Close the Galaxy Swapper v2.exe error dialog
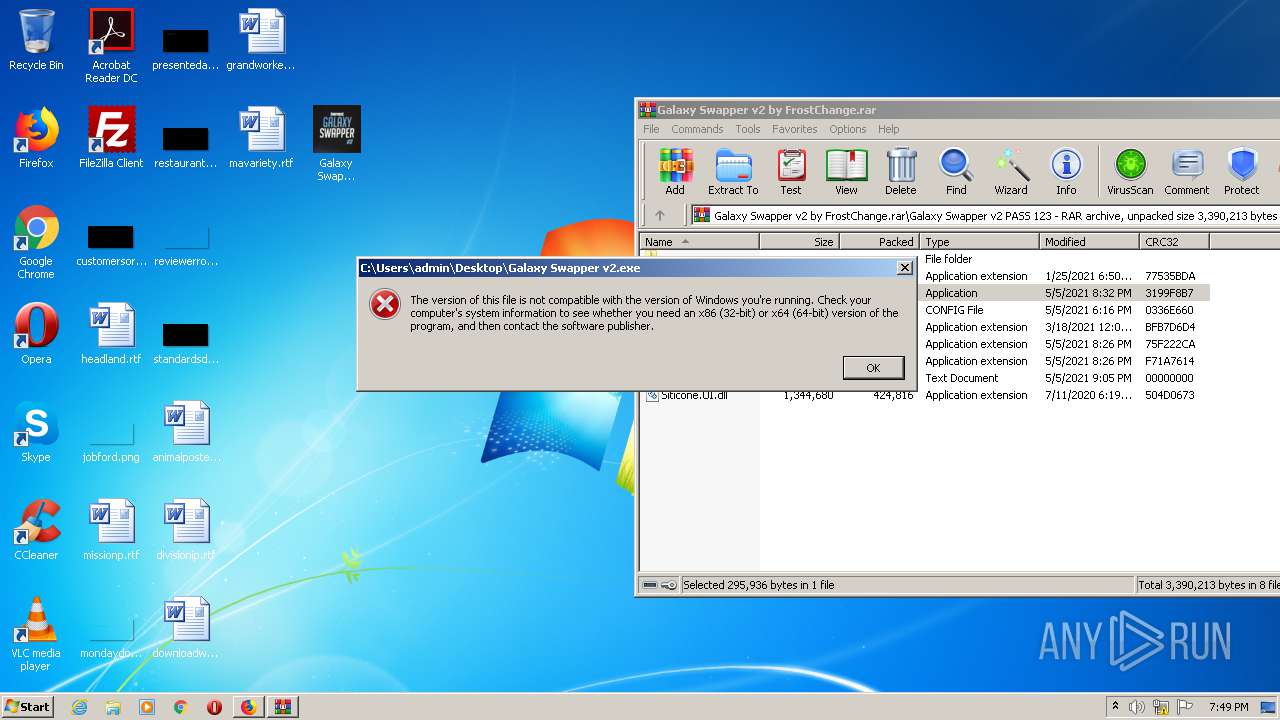Viewport: 1280px width, 720px height. tap(904, 268)
